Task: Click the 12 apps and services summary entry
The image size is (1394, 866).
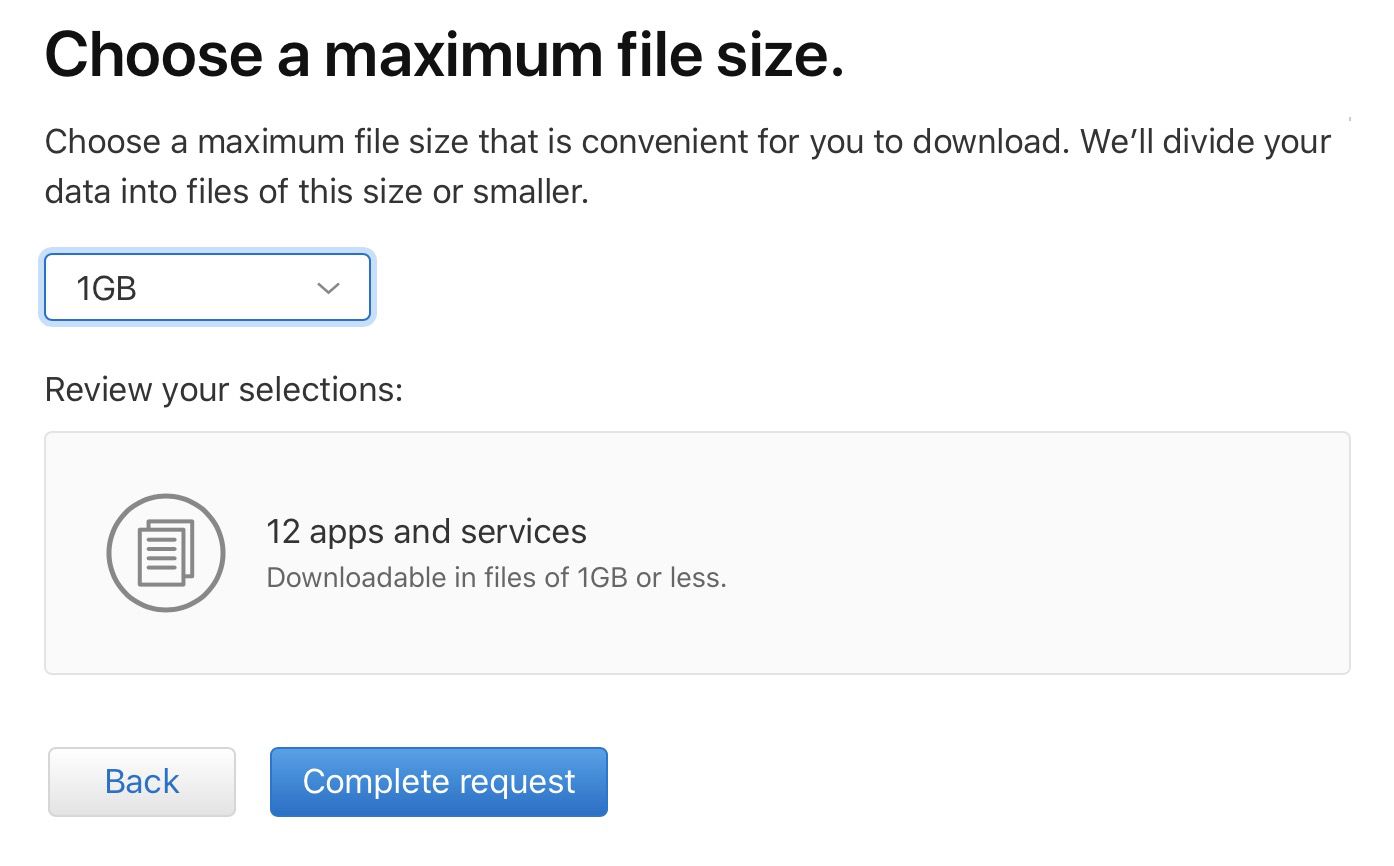Action: (426, 531)
